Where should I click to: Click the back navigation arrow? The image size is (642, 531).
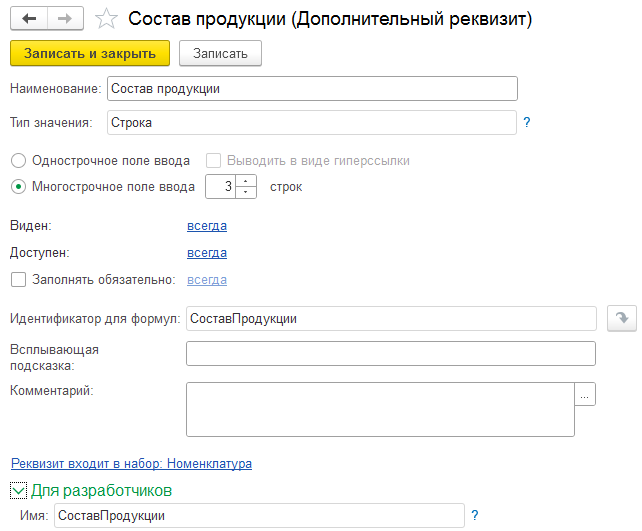(28, 19)
